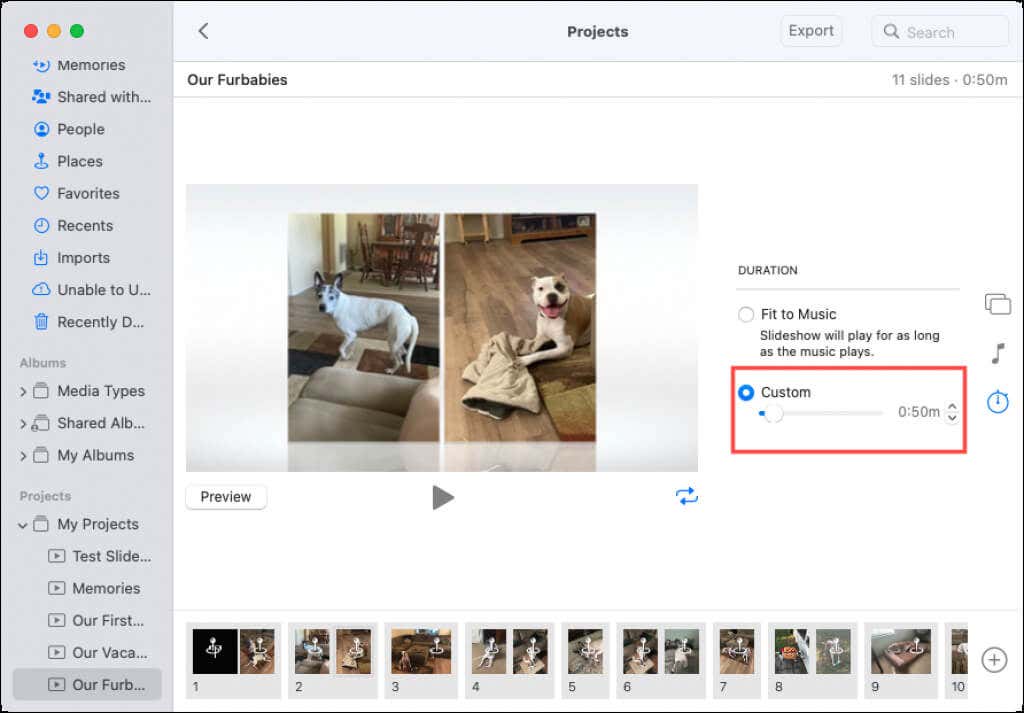Click the 11 slides · 0:50m info
Screen dimensions: 1024x713
950,80
